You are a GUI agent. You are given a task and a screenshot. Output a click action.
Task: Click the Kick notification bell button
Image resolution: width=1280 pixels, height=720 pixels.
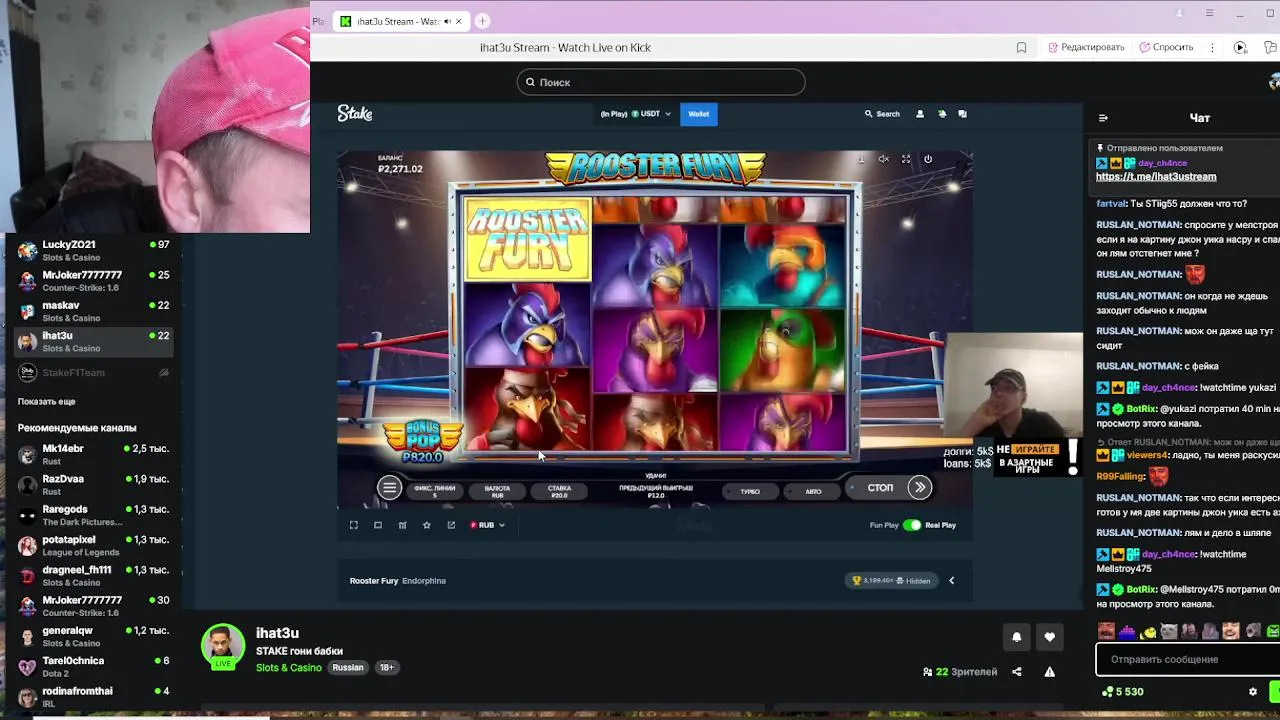pos(1017,637)
